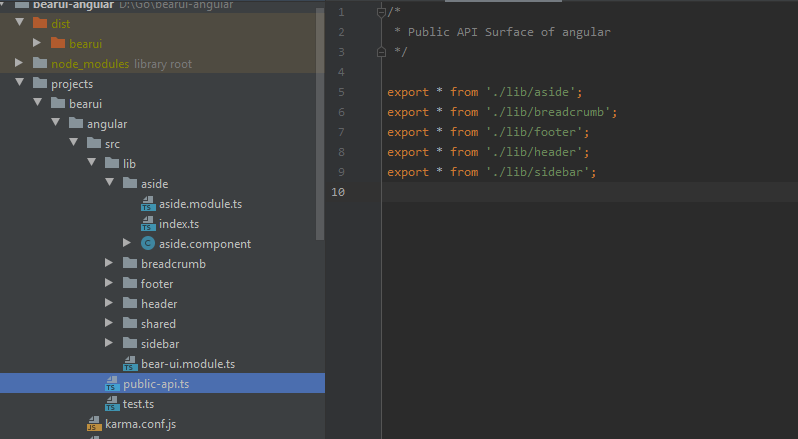Expand the node_modules library root
The image size is (798, 439).
pyautogui.click(x=19, y=63)
